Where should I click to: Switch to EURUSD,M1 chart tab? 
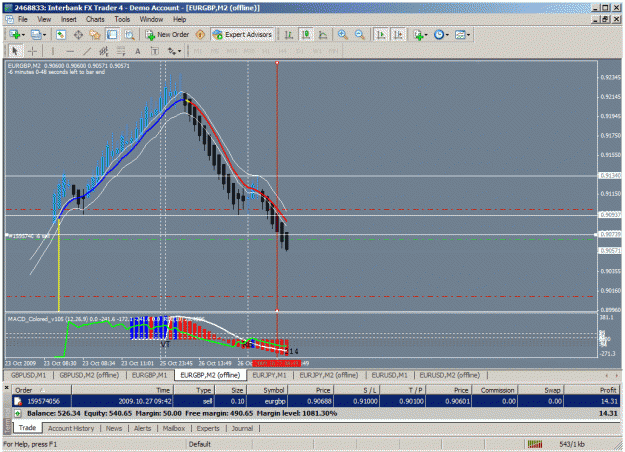(389, 375)
